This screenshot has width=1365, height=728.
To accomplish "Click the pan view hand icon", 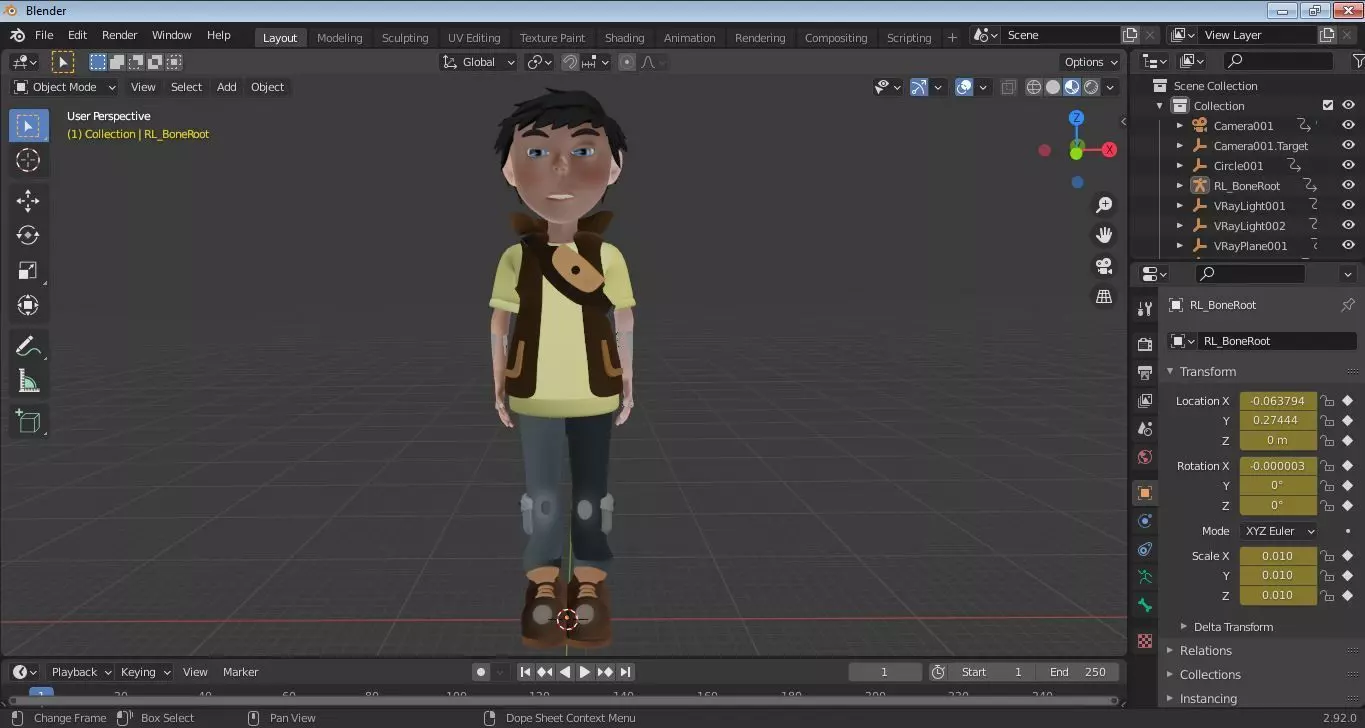I will (1104, 235).
